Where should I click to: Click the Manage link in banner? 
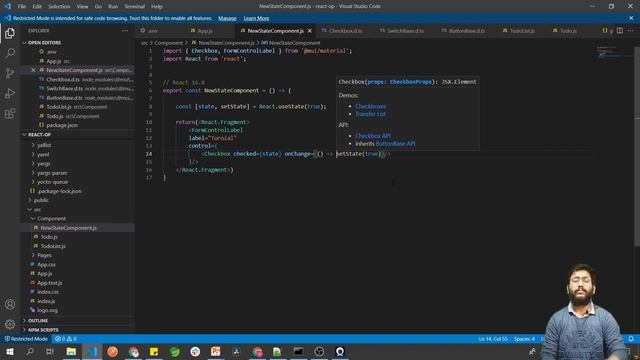(227, 18)
